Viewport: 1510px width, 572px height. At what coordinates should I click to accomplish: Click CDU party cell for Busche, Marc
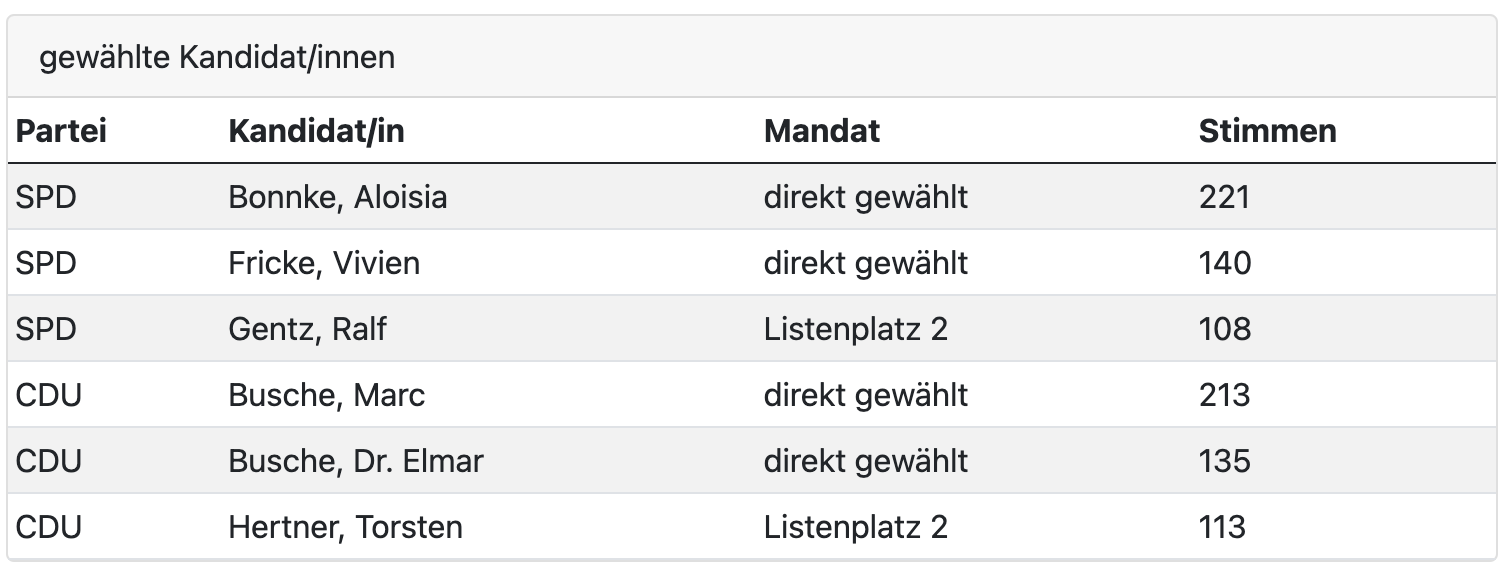(x=49, y=395)
